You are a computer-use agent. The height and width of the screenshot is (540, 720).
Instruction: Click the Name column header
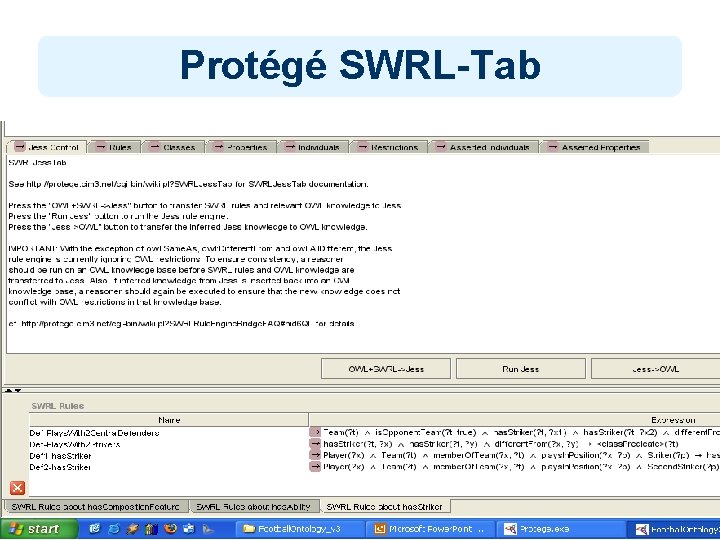click(x=169, y=420)
